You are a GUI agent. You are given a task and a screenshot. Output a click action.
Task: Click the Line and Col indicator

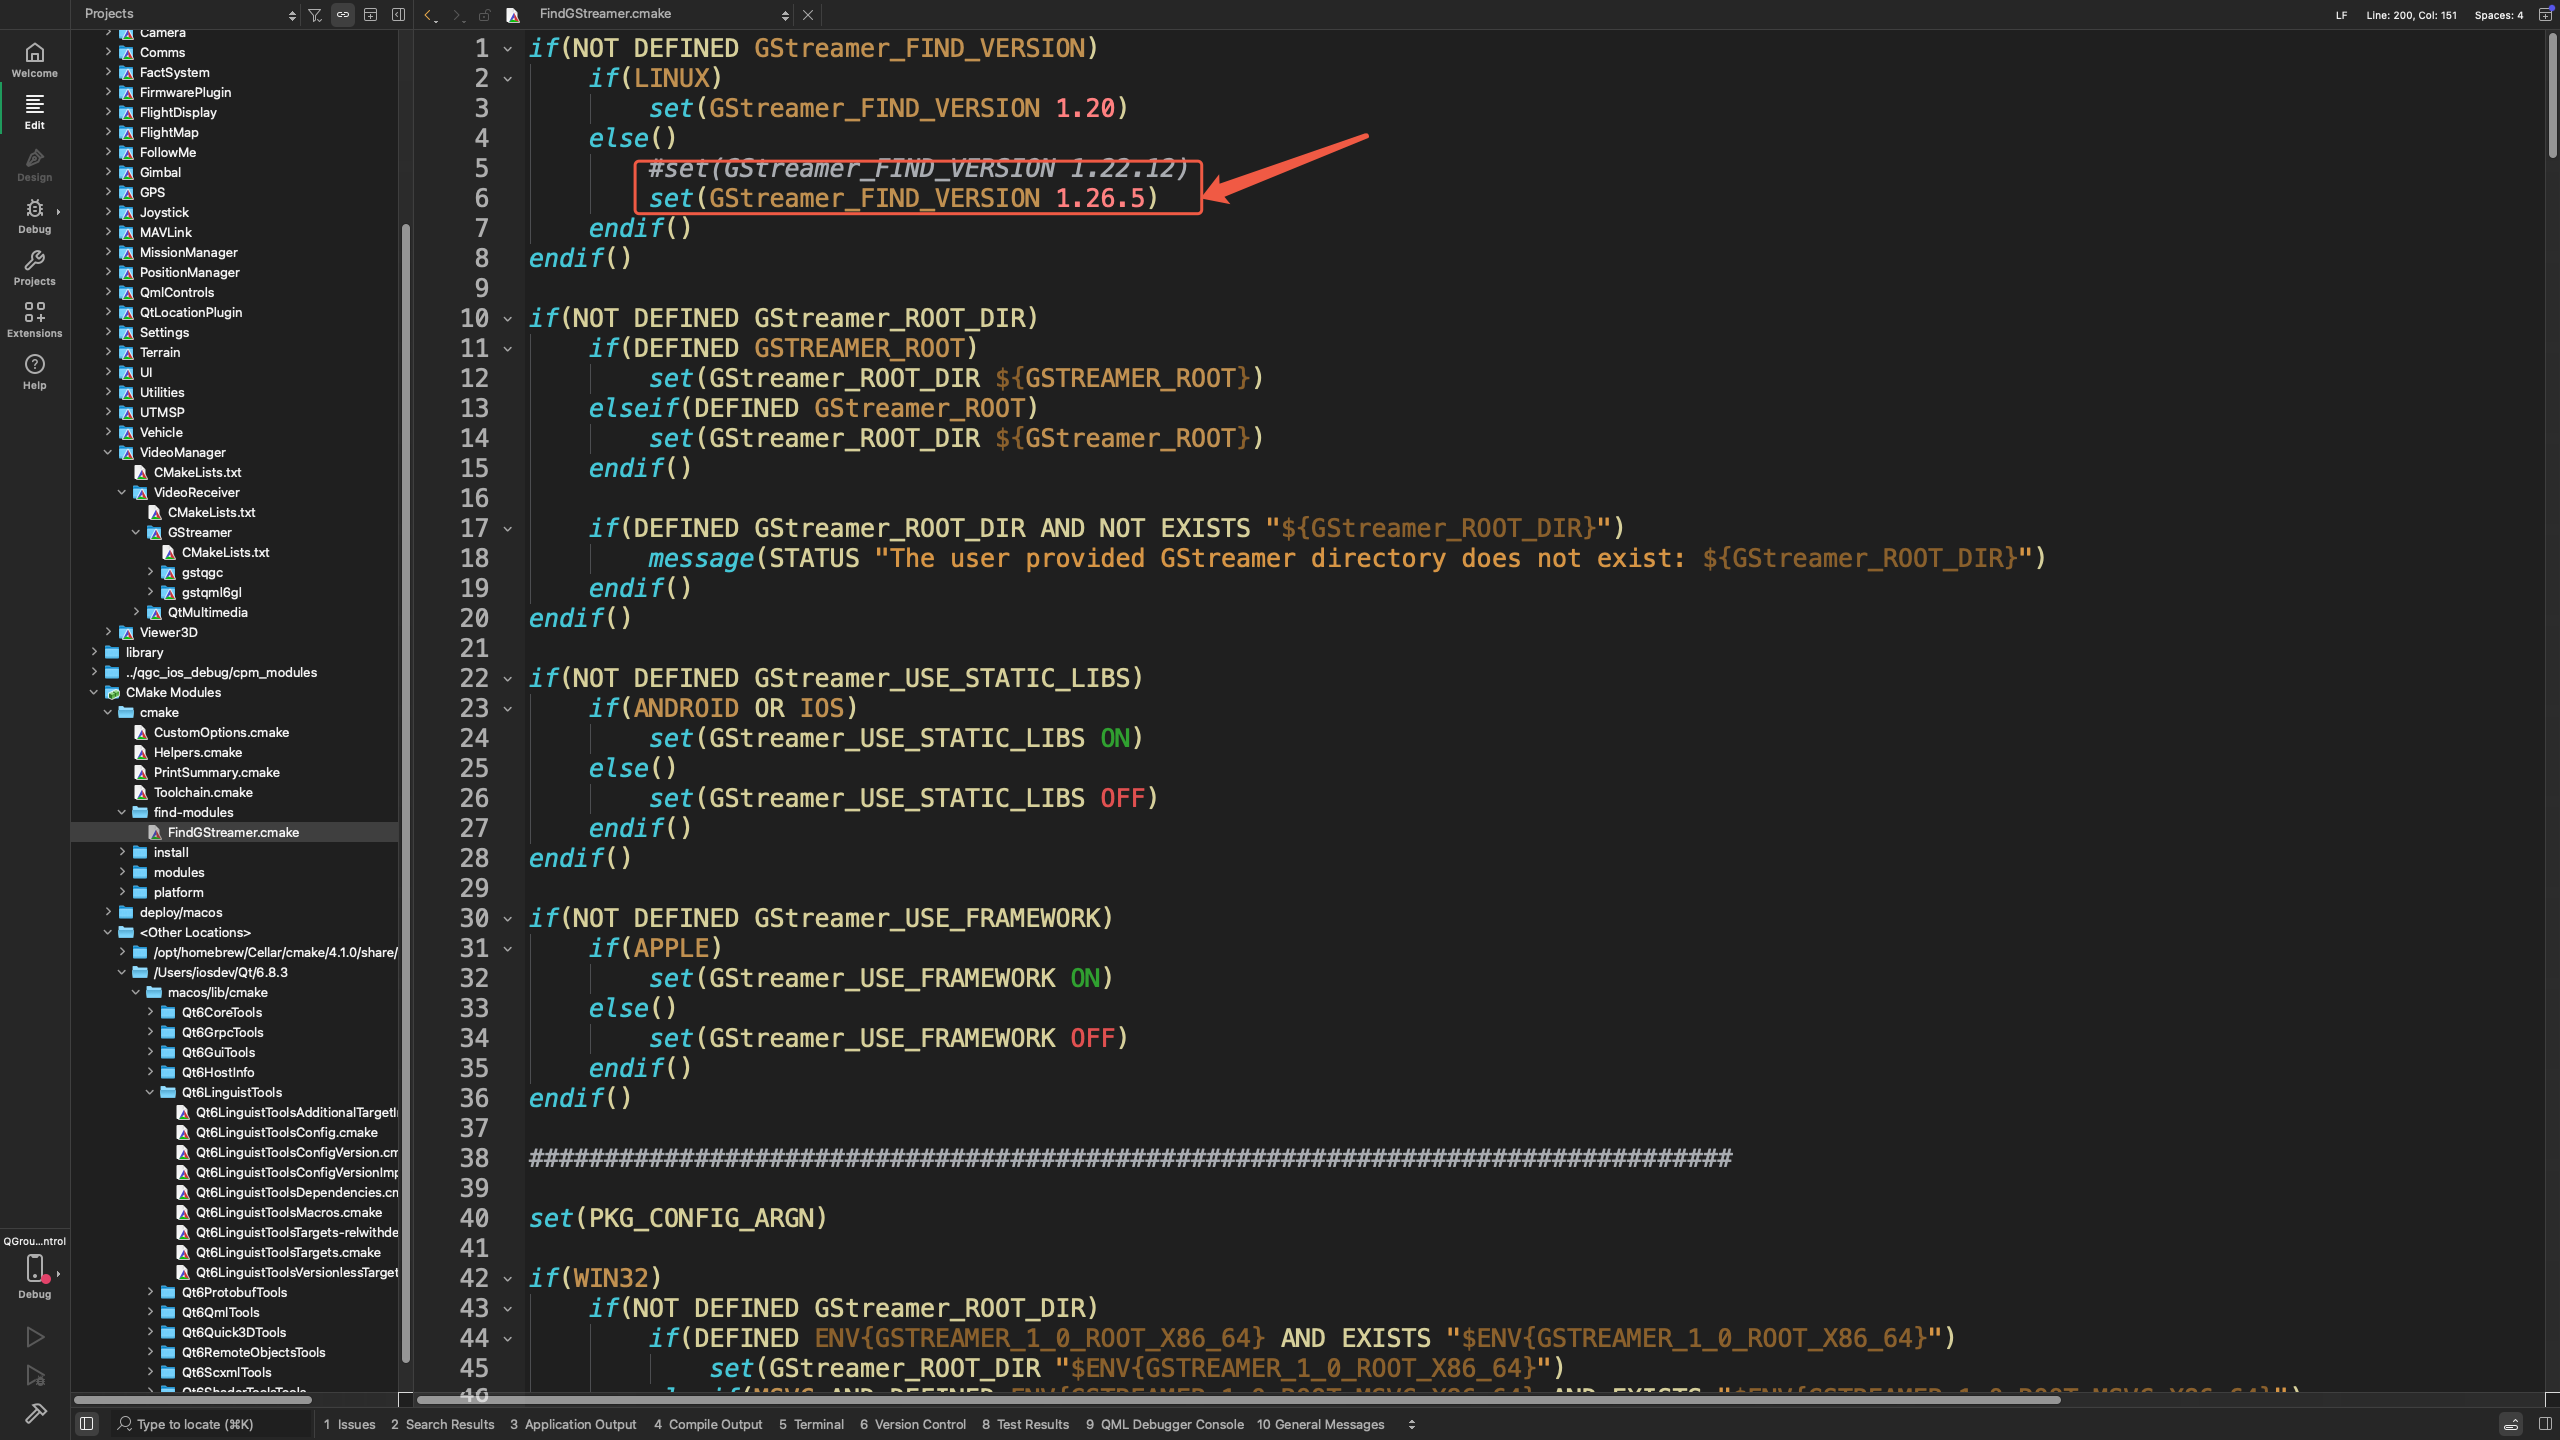pos(2411,15)
